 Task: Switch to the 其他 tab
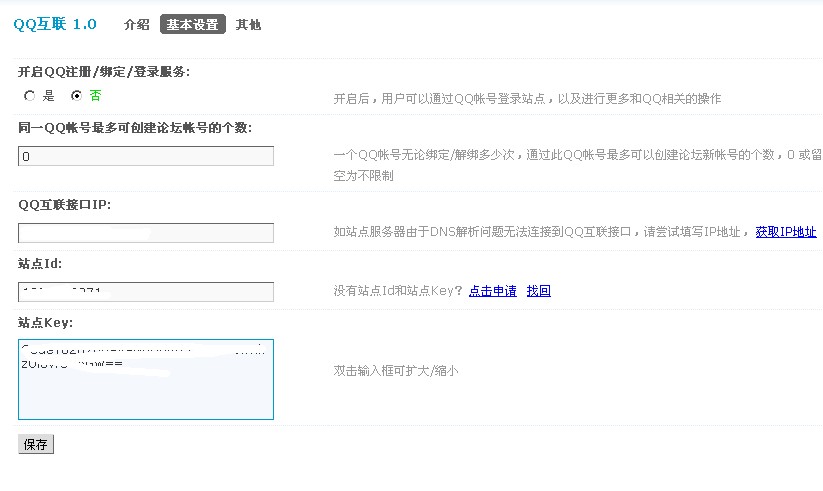[248, 25]
